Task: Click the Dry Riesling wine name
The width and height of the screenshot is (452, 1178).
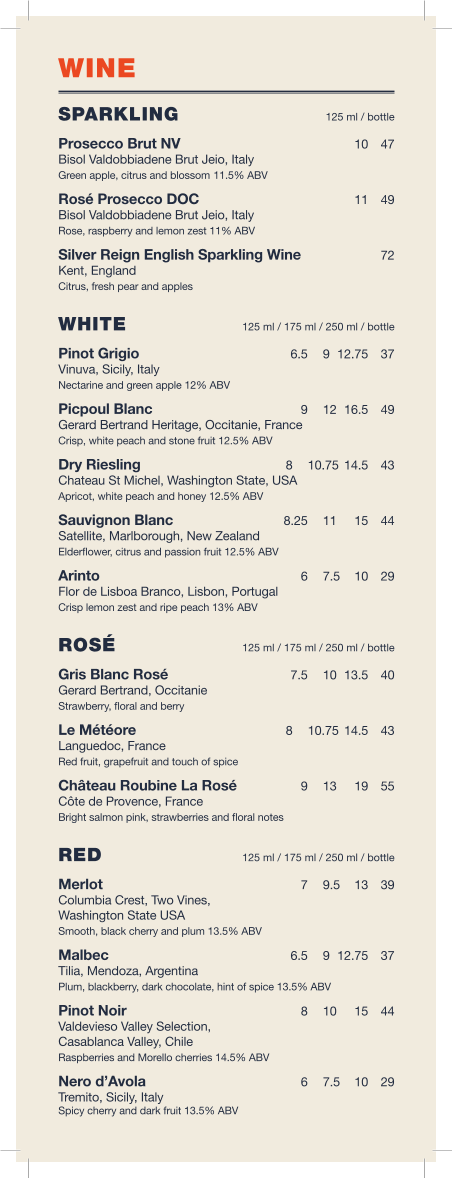Action: click(x=99, y=465)
